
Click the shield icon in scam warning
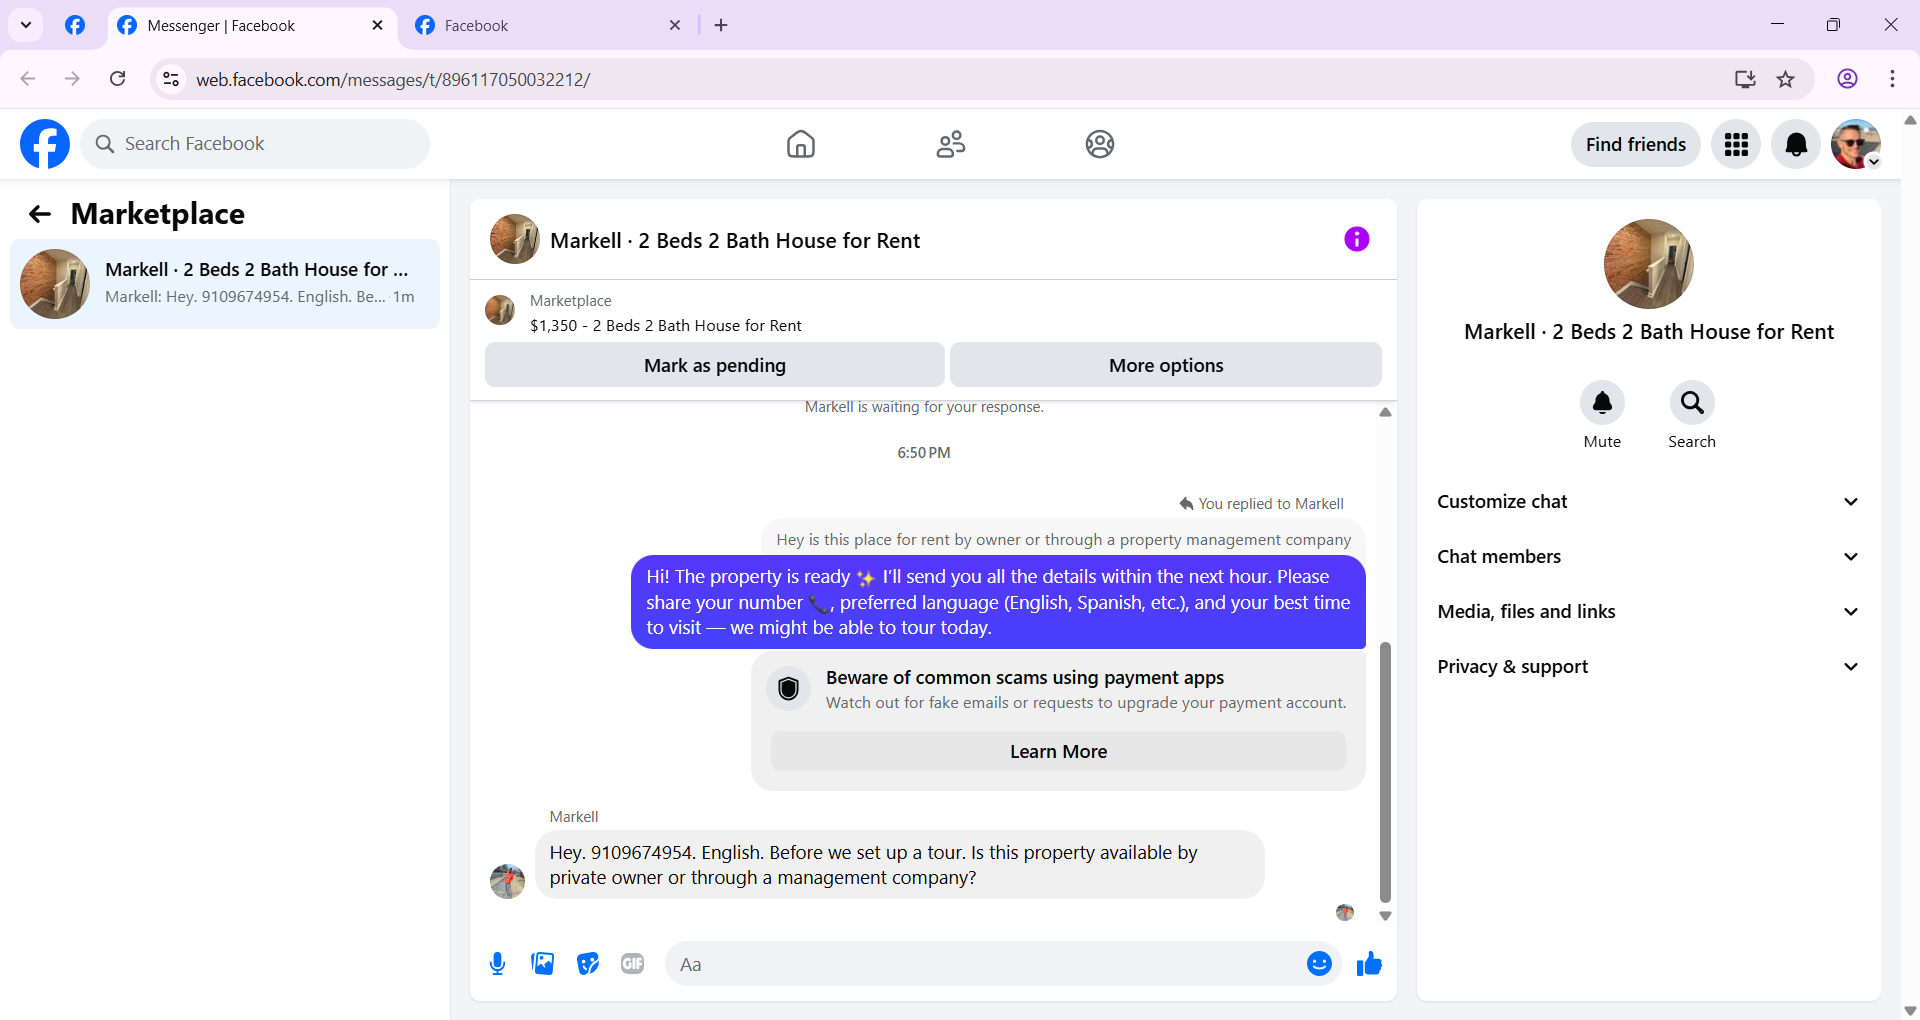tap(788, 689)
